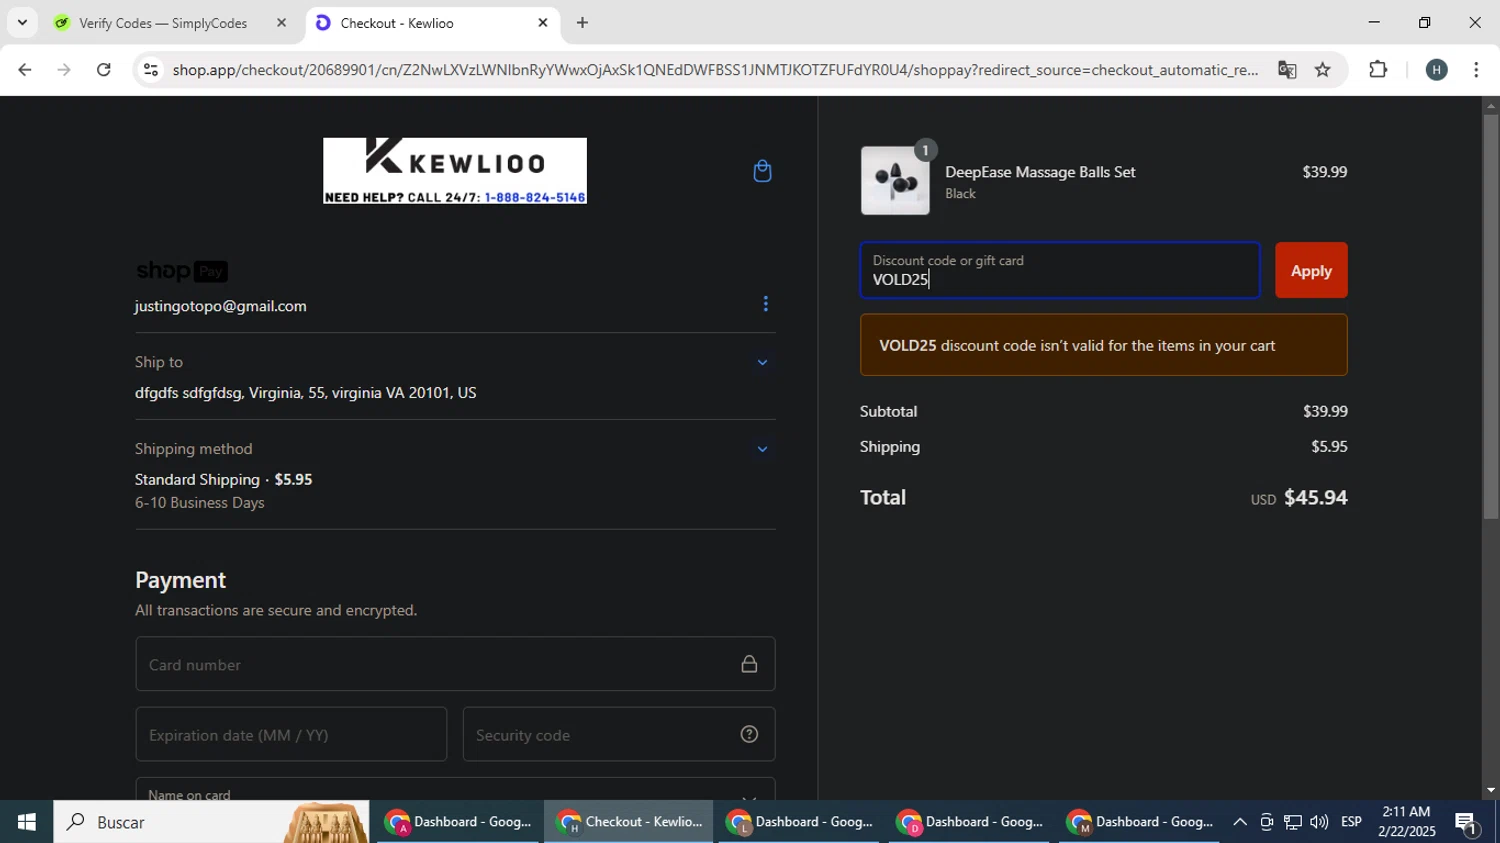The height and width of the screenshot is (843, 1500).
Task: Click the Name on card field
Action: coord(455,789)
